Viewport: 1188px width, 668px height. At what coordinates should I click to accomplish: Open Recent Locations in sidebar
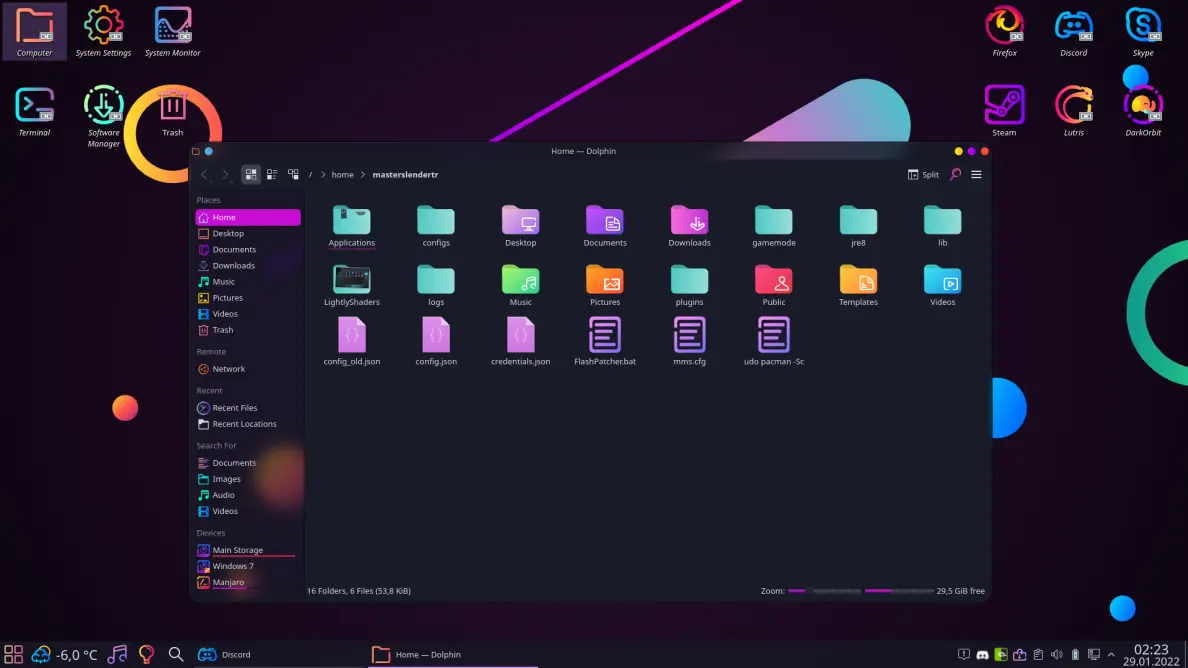[248, 424]
